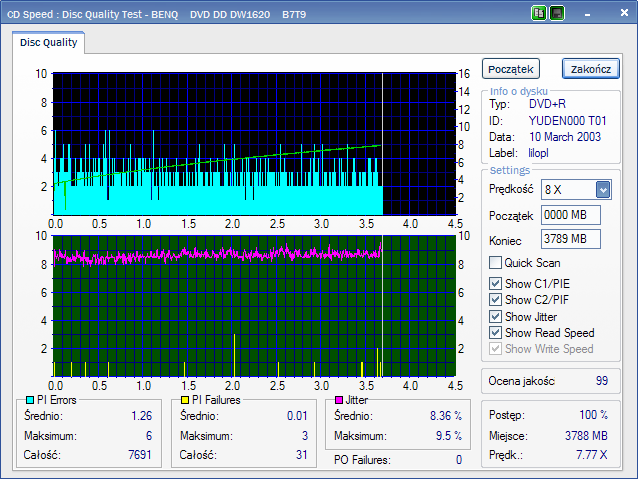
Task: Click the disc ID YUDEN000 T01
Action: [x=567, y=120]
